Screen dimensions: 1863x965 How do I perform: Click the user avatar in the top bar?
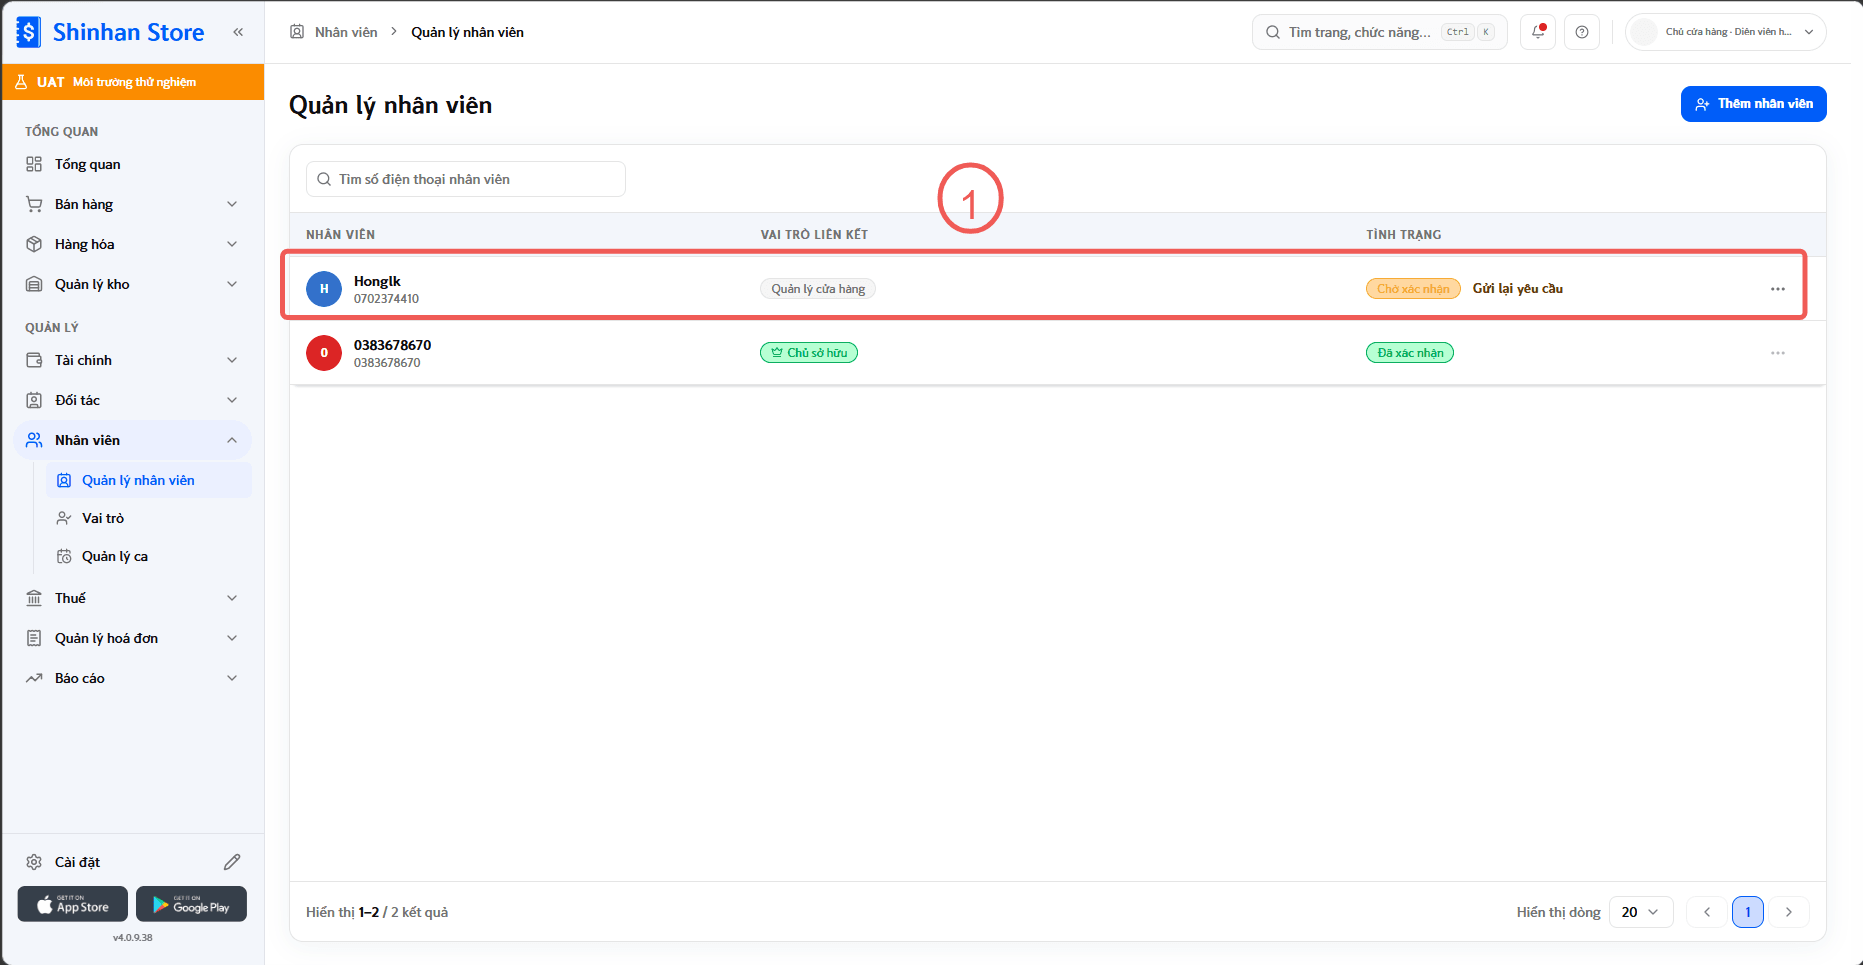pyautogui.click(x=1643, y=32)
